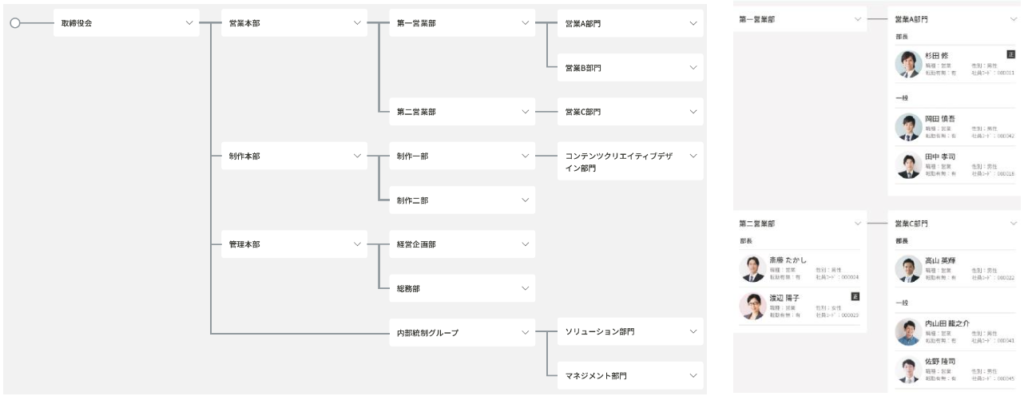Open 岡田 慎吾's avatar
This screenshot has width=1024, height=400.
(x=908, y=127)
